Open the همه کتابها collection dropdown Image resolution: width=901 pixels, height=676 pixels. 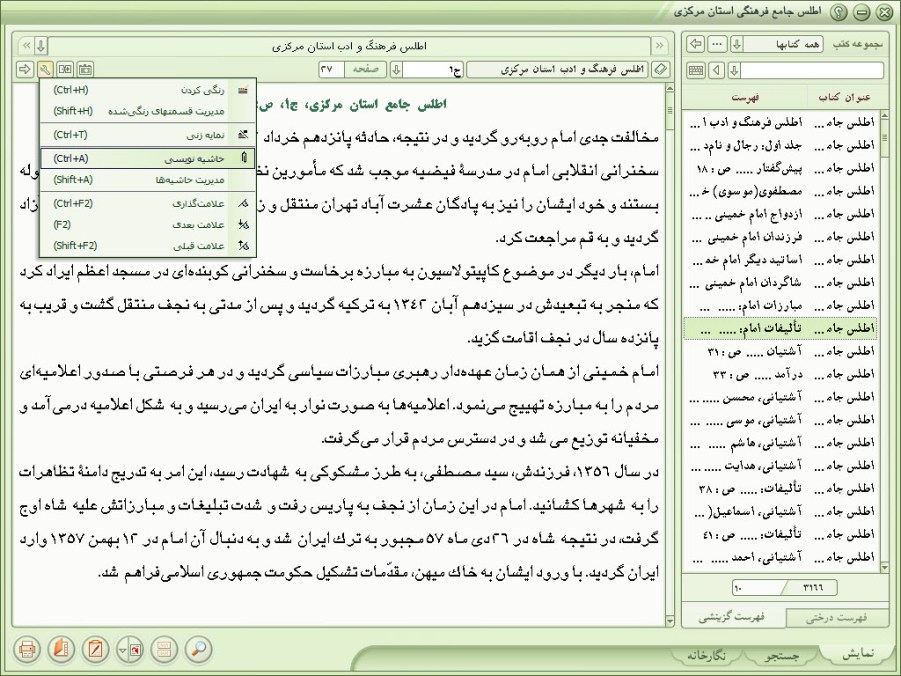click(x=737, y=44)
